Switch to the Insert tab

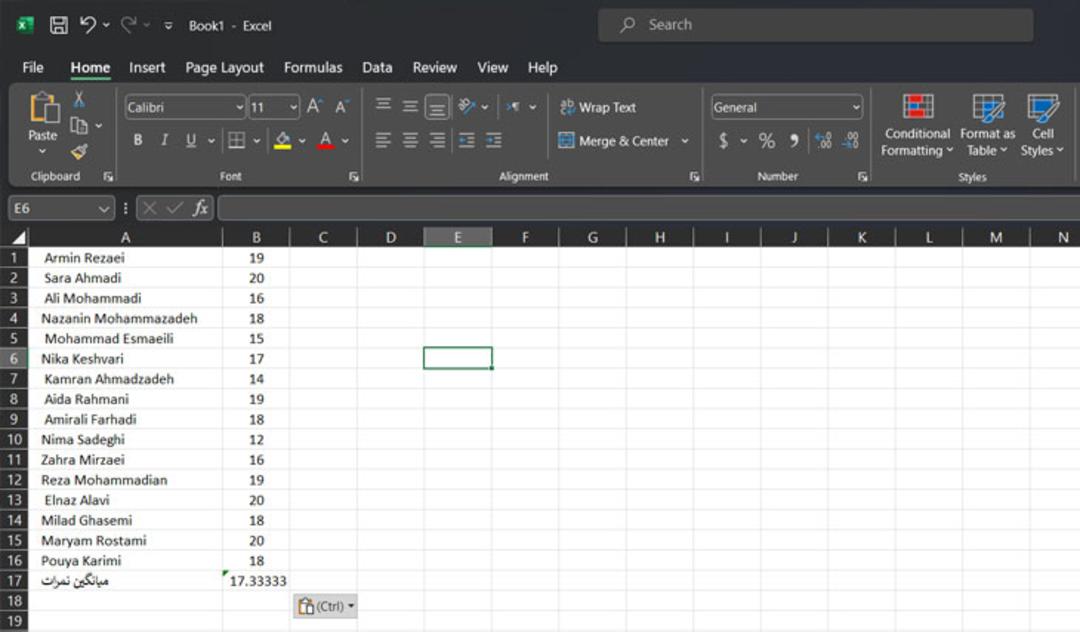(147, 67)
